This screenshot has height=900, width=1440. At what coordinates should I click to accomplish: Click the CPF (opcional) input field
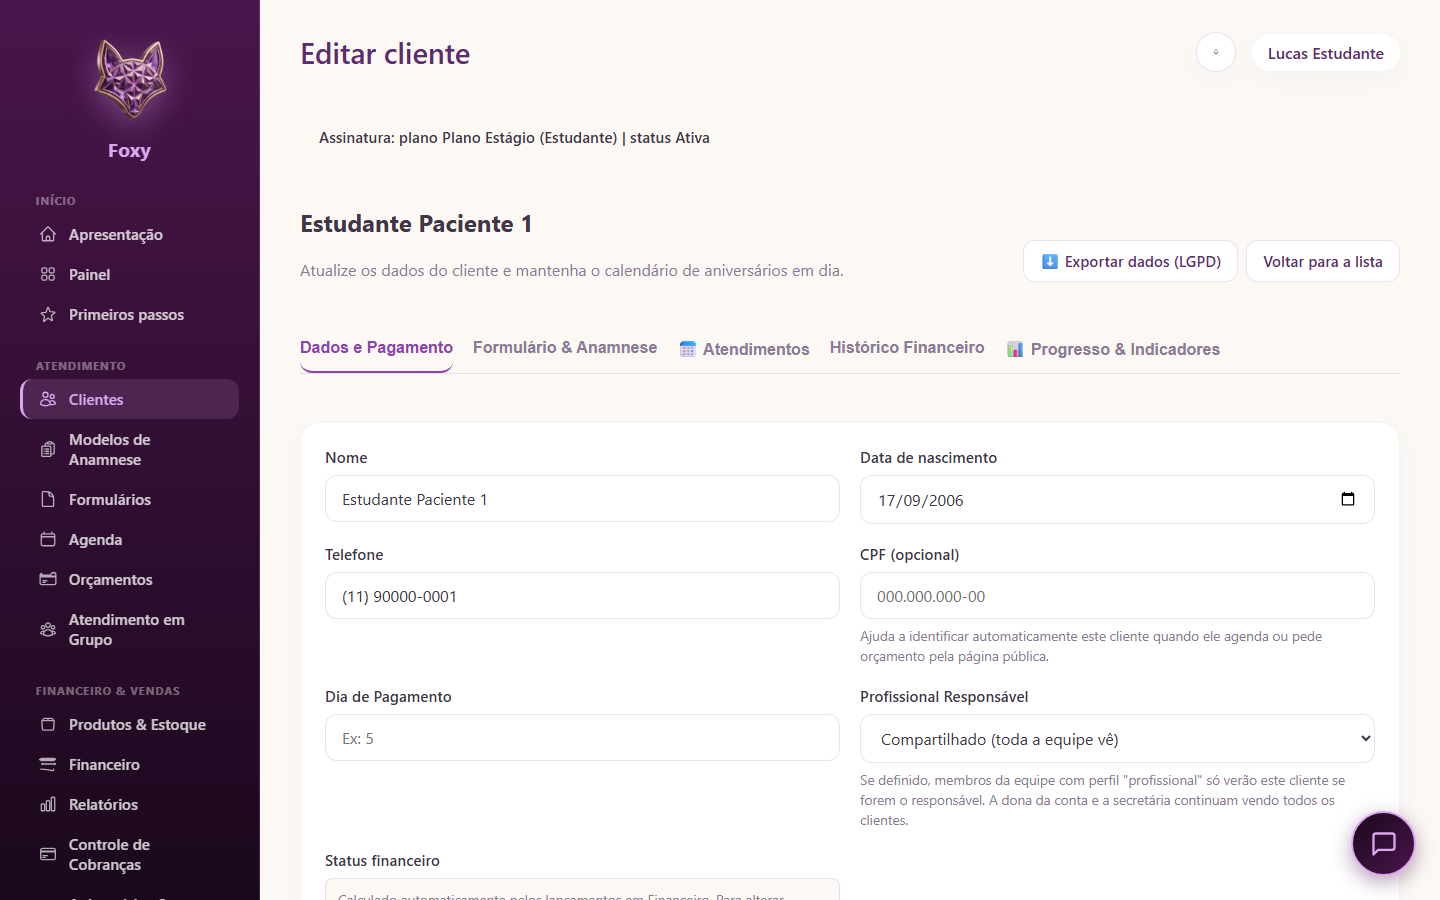coord(1117,596)
